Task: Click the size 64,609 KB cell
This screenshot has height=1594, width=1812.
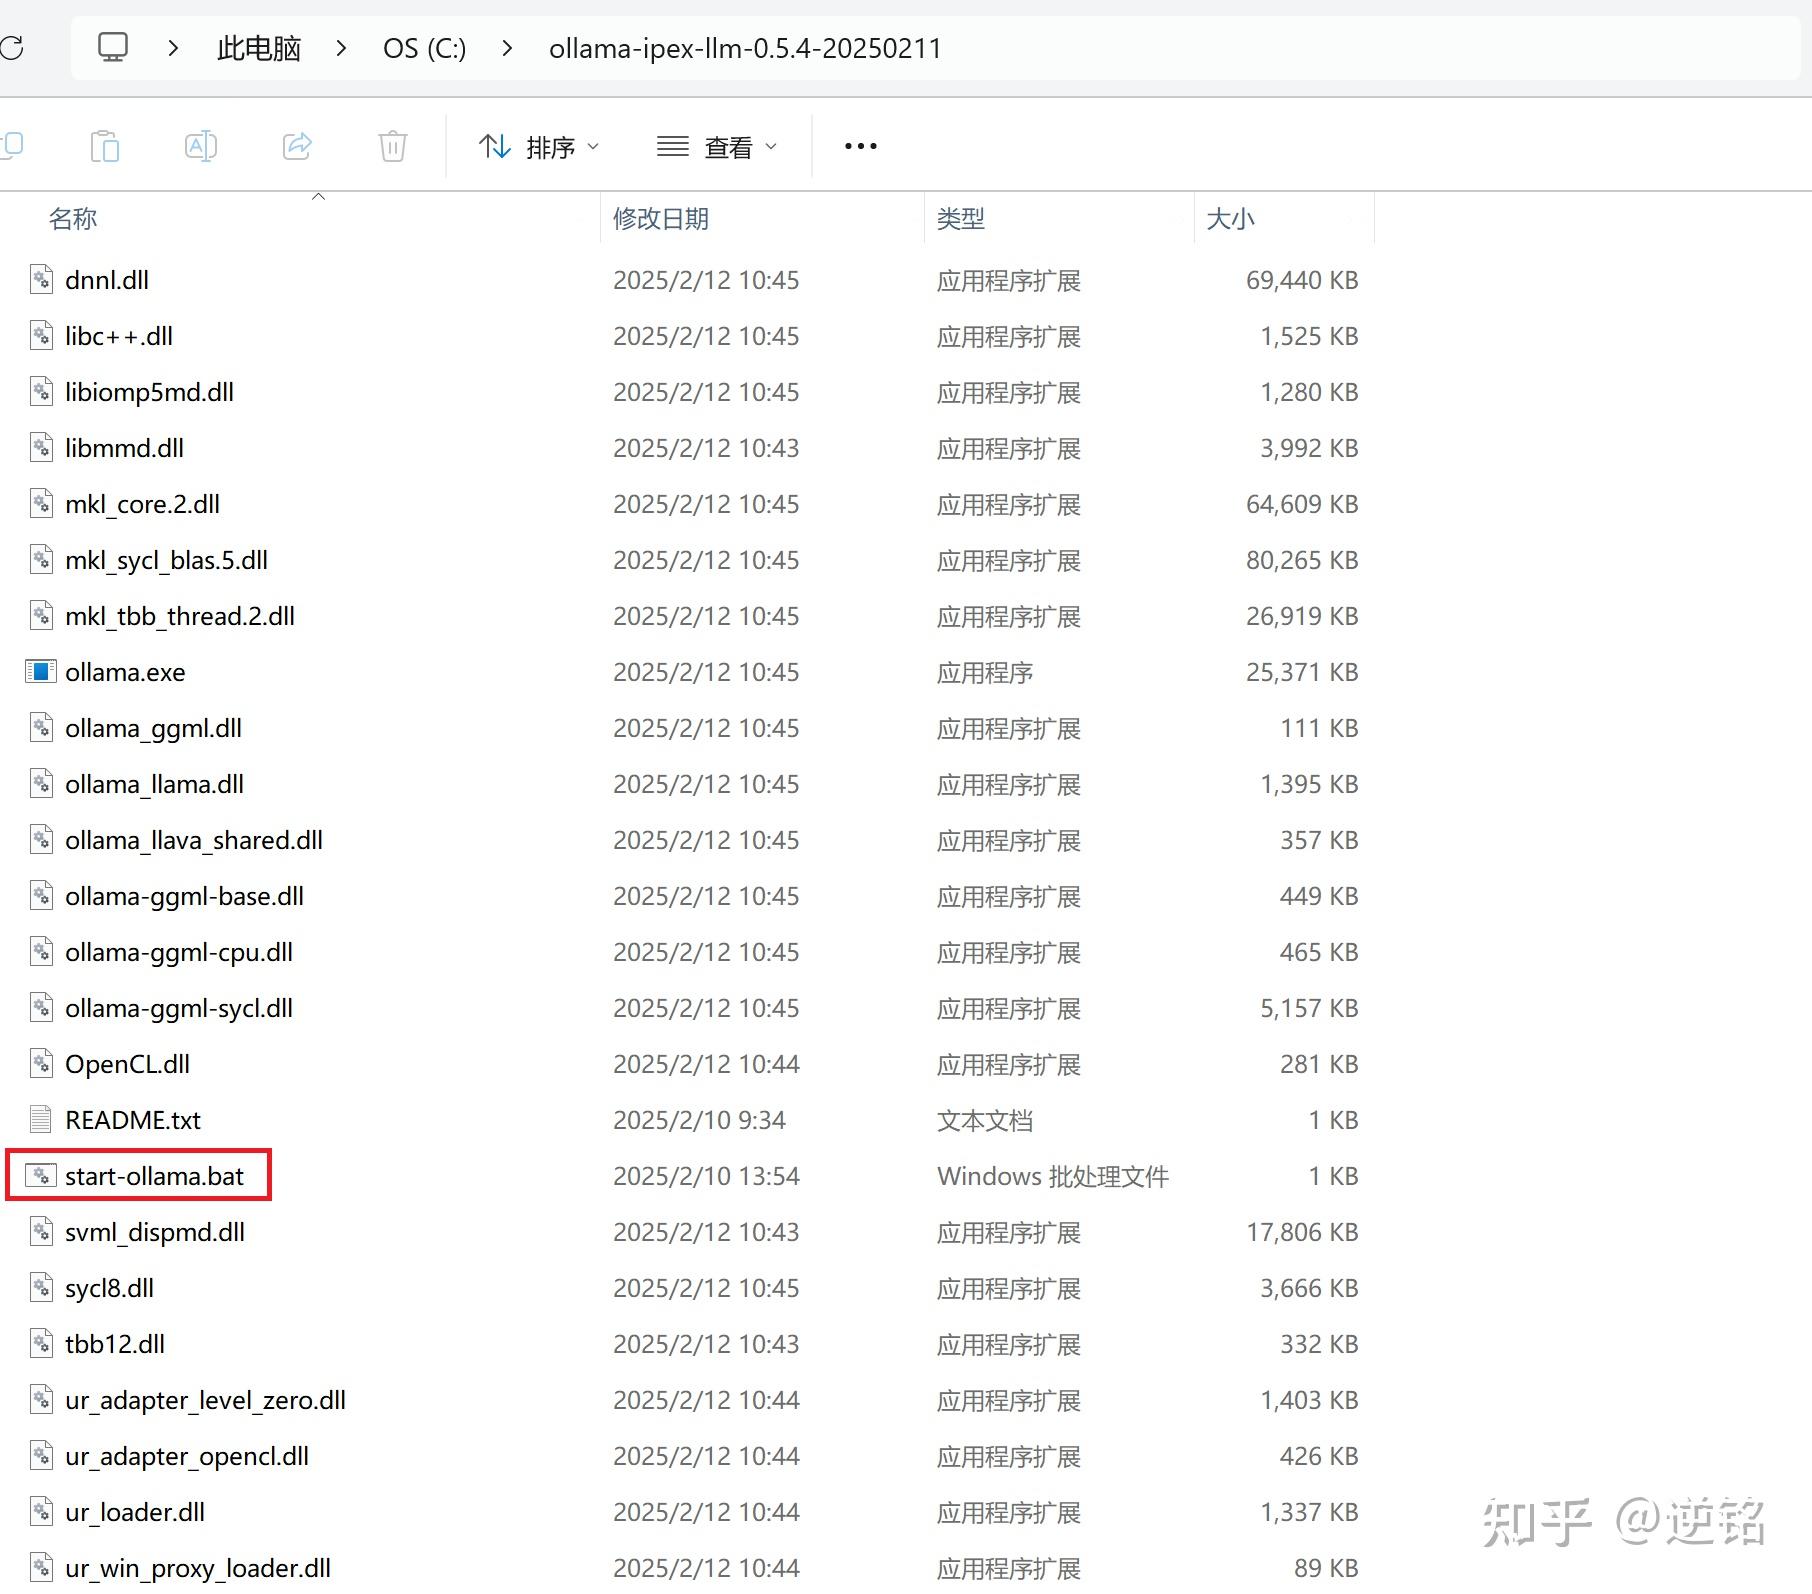Action: pos(1302,504)
